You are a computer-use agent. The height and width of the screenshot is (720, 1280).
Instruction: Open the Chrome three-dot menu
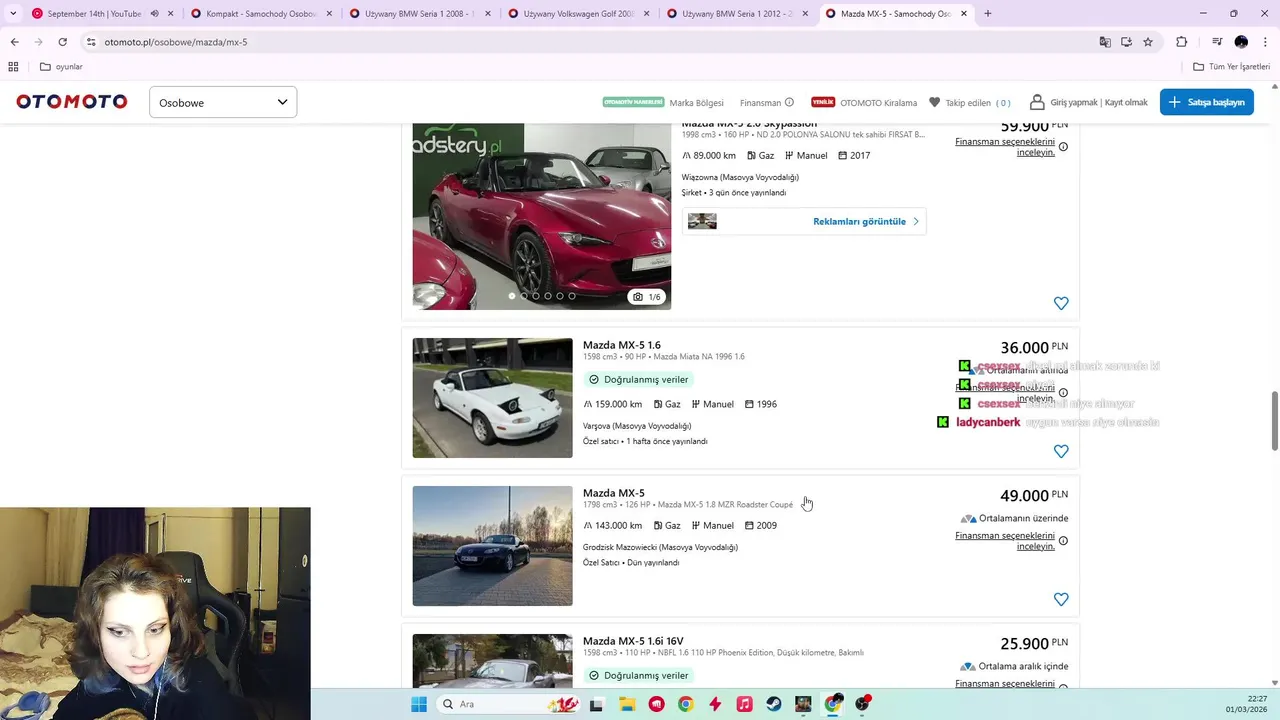click(1265, 42)
